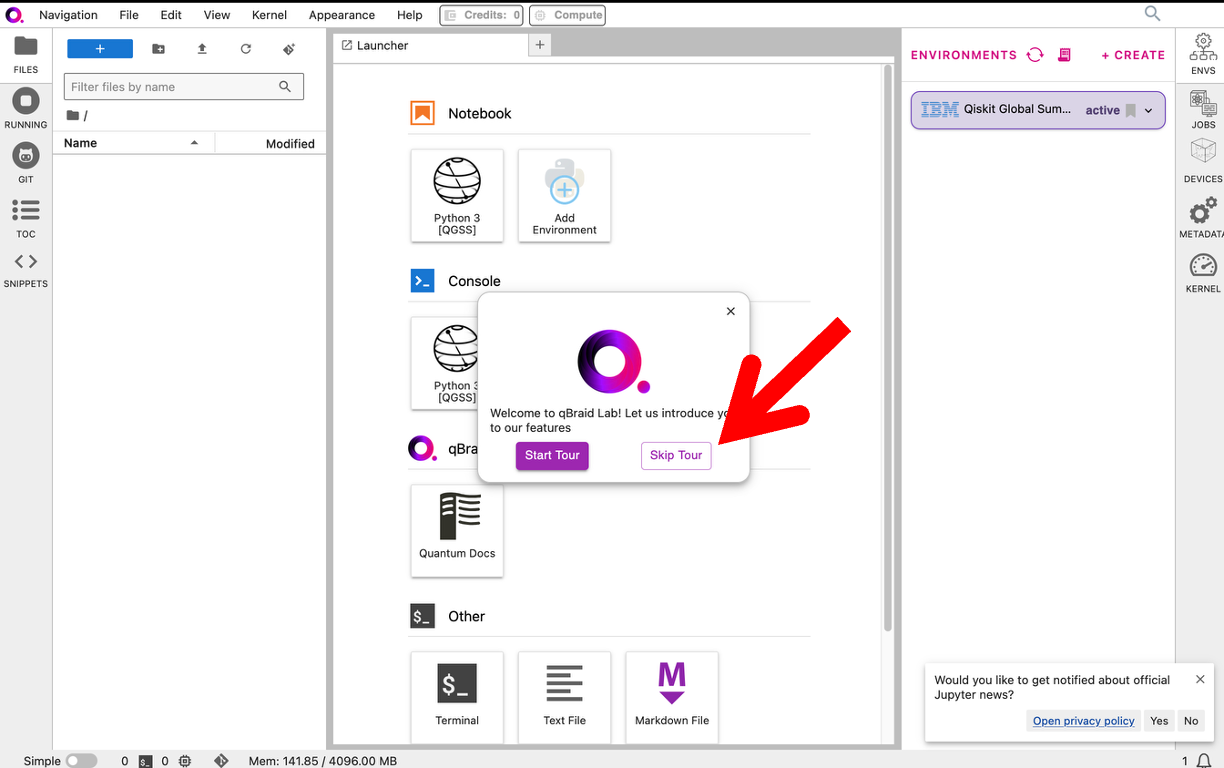1224x768 pixels.
Task: Open Quantum Docs launcher card
Action: [457, 530]
